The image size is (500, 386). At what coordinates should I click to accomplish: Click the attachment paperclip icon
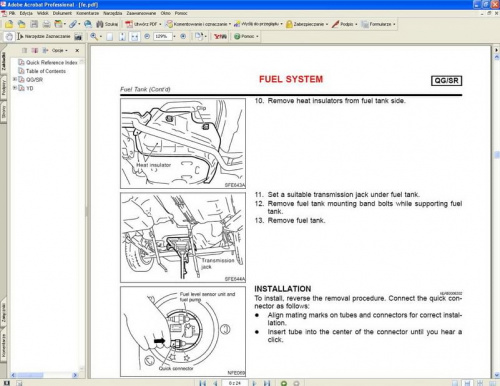pyautogui.click(x=73, y=24)
